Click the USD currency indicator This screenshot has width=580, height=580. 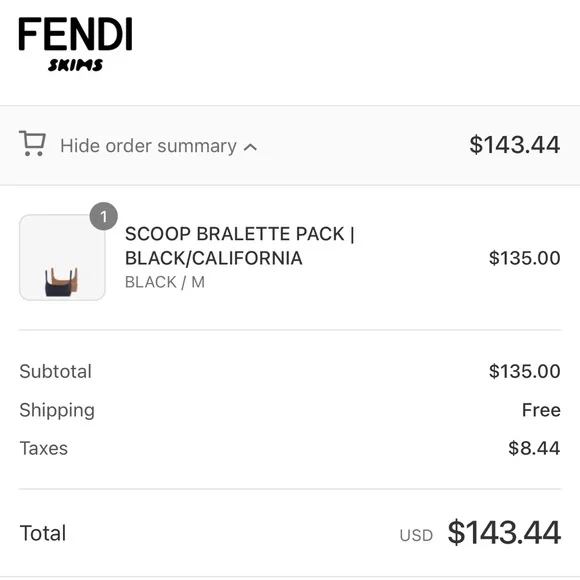(x=416, y=535)
